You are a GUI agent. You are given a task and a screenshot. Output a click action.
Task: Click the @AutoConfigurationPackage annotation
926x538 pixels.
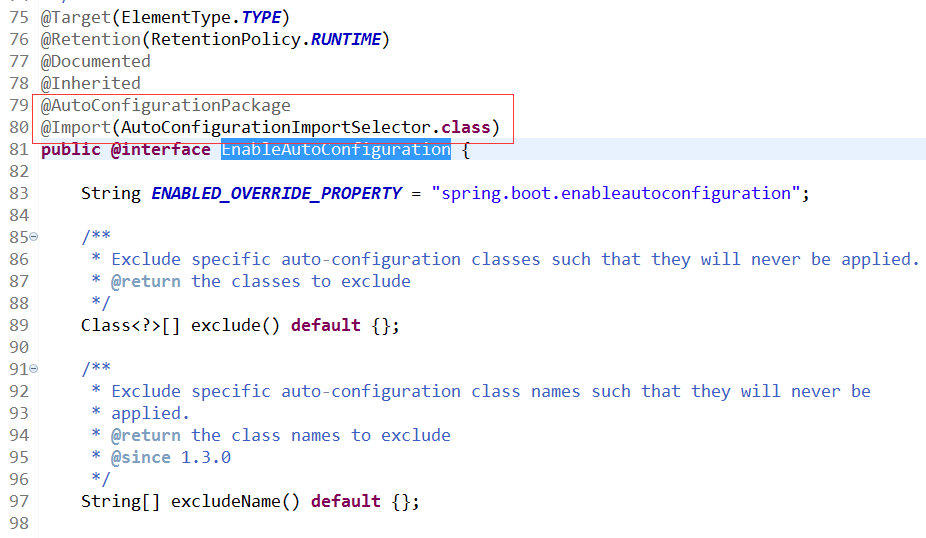pyautogui.click(x=166, y=106)
